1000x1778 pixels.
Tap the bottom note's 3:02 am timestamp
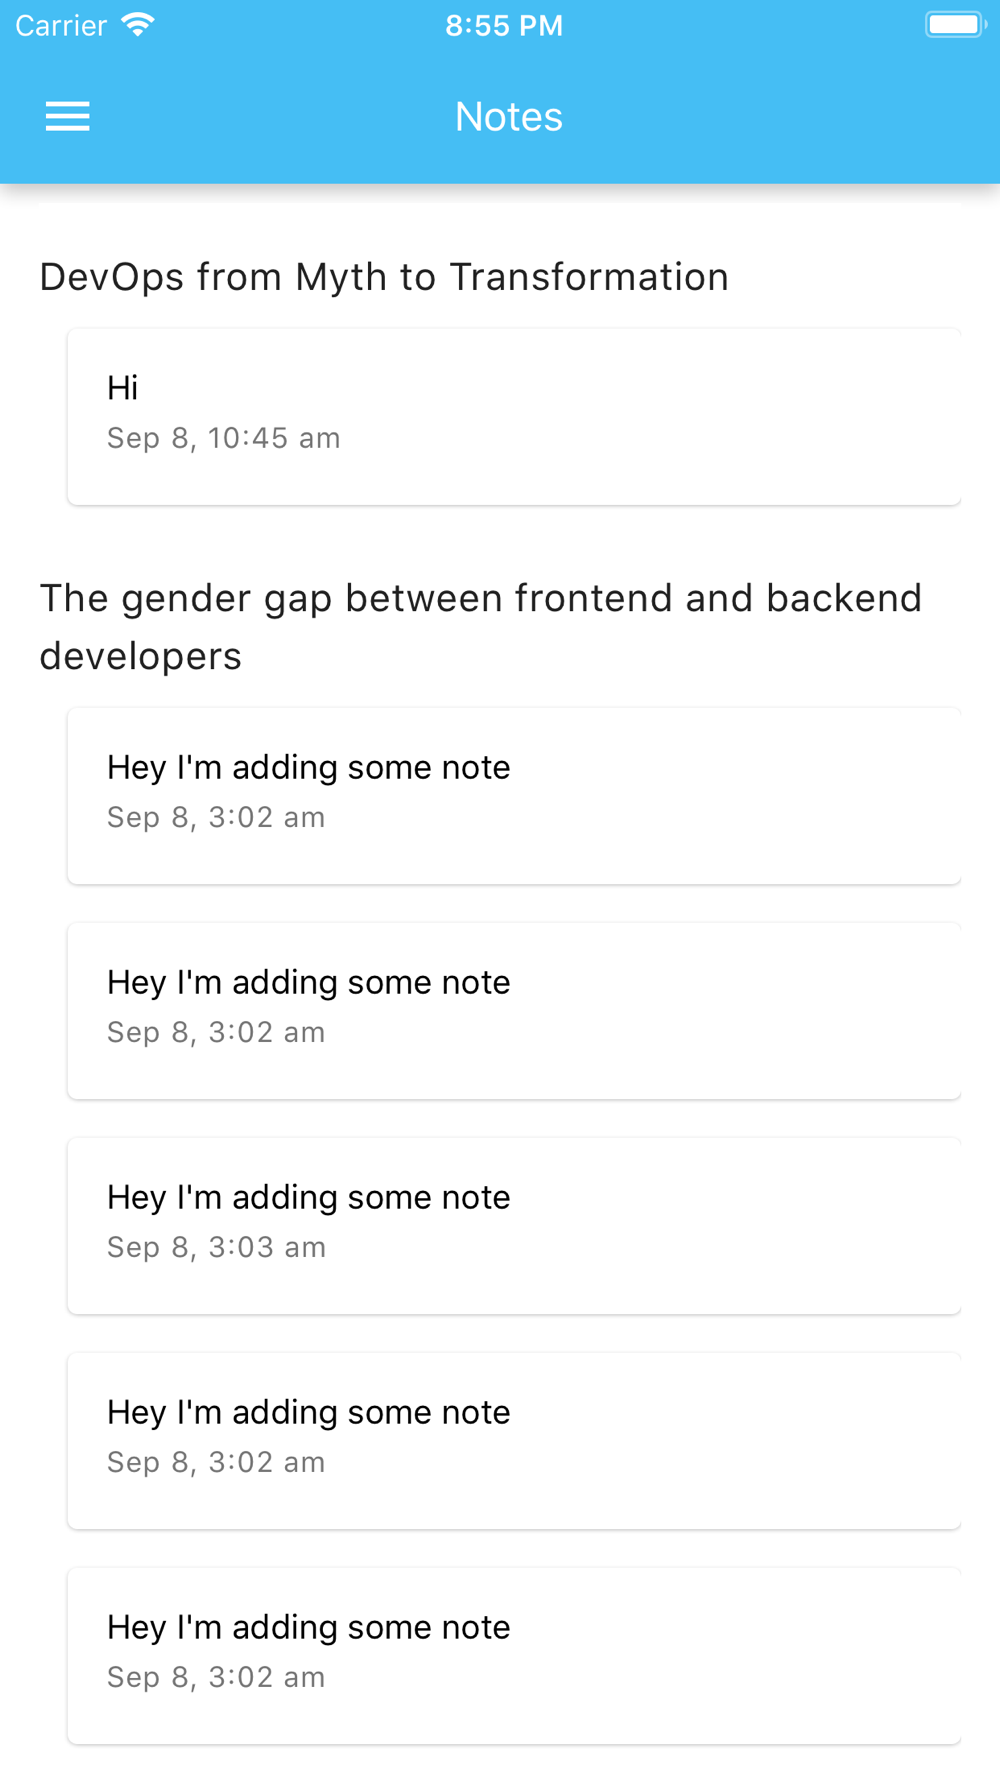[x=216, y=1677]
